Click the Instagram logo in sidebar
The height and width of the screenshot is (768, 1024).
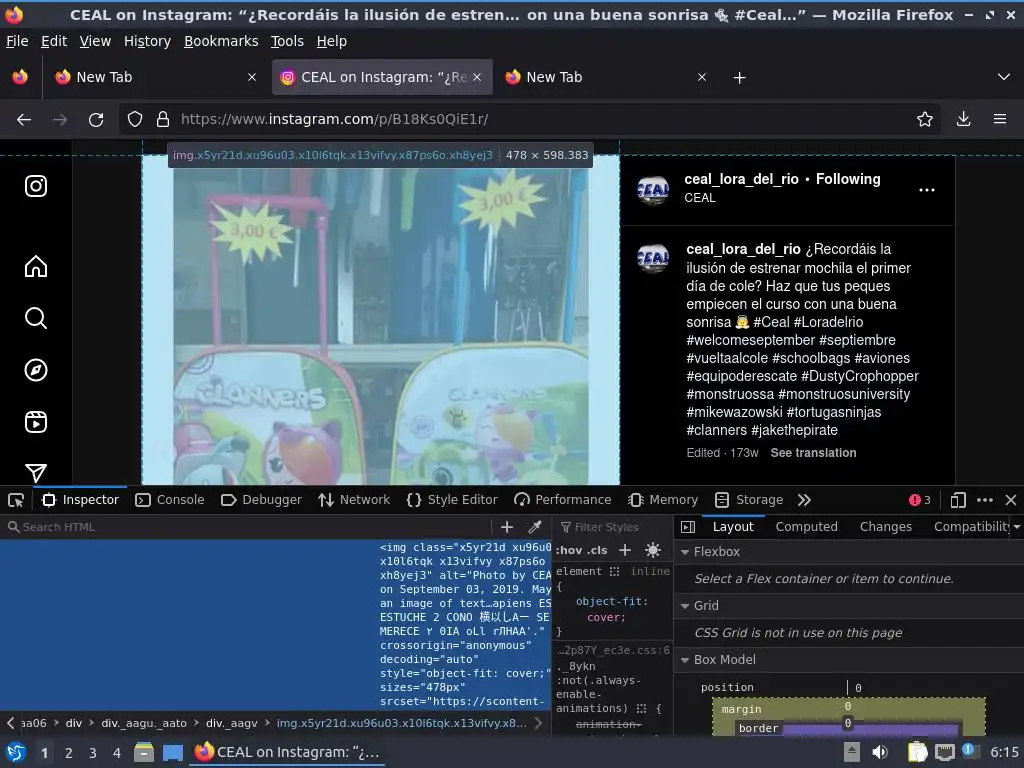pyautogui.click(x=36, y=186)
